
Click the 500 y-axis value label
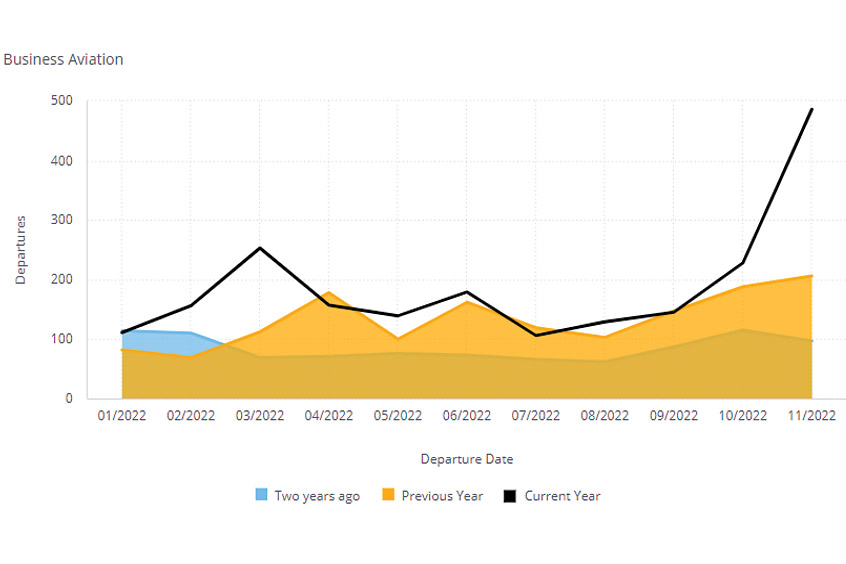[x=60, y=101]
